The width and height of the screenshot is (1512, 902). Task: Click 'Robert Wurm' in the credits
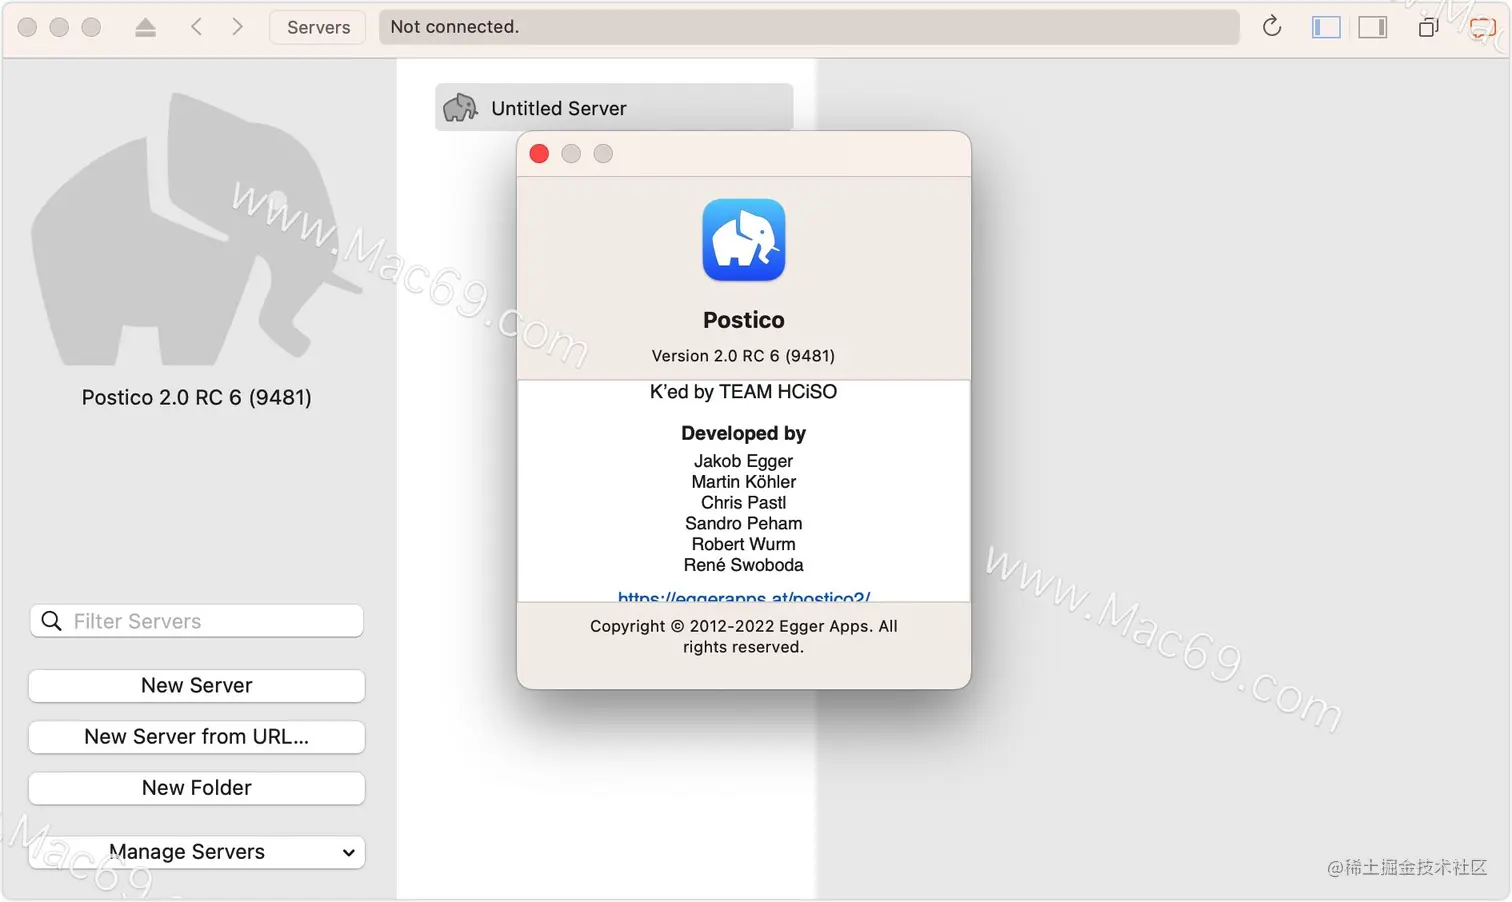tap(744, 544)
